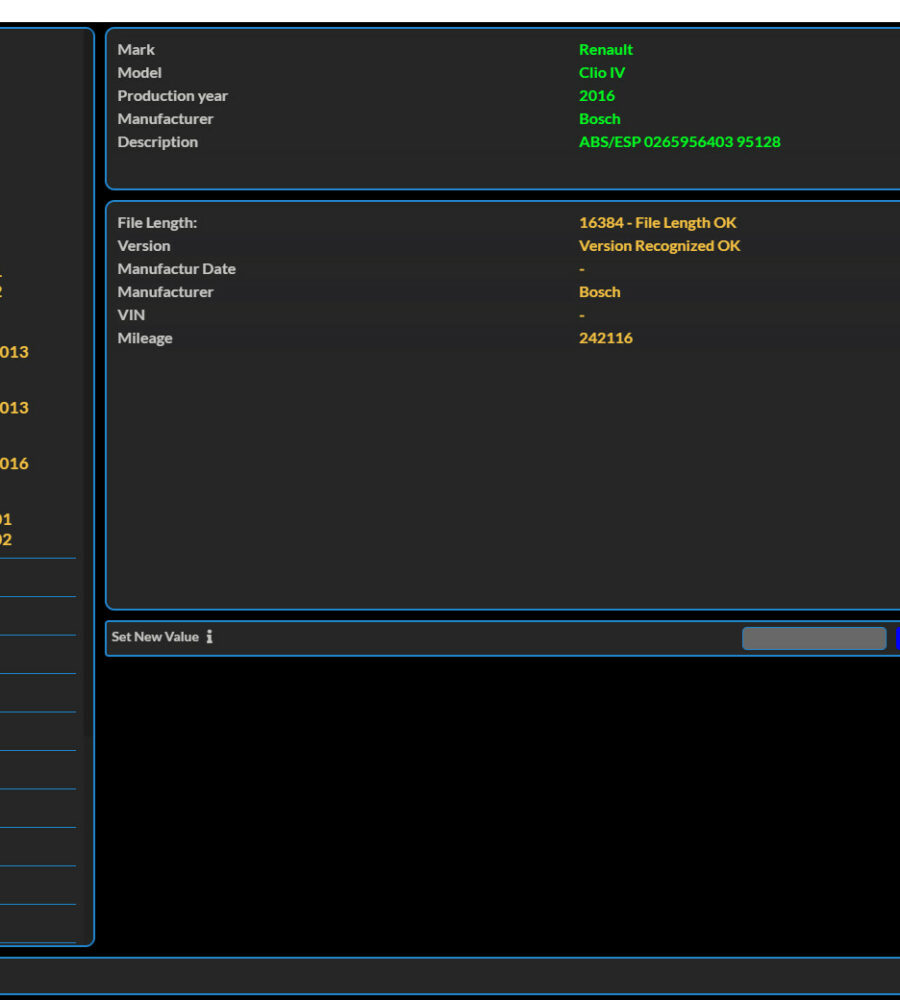
Task: Click the Description label in the vehicle panel
Action: point(157,142)
